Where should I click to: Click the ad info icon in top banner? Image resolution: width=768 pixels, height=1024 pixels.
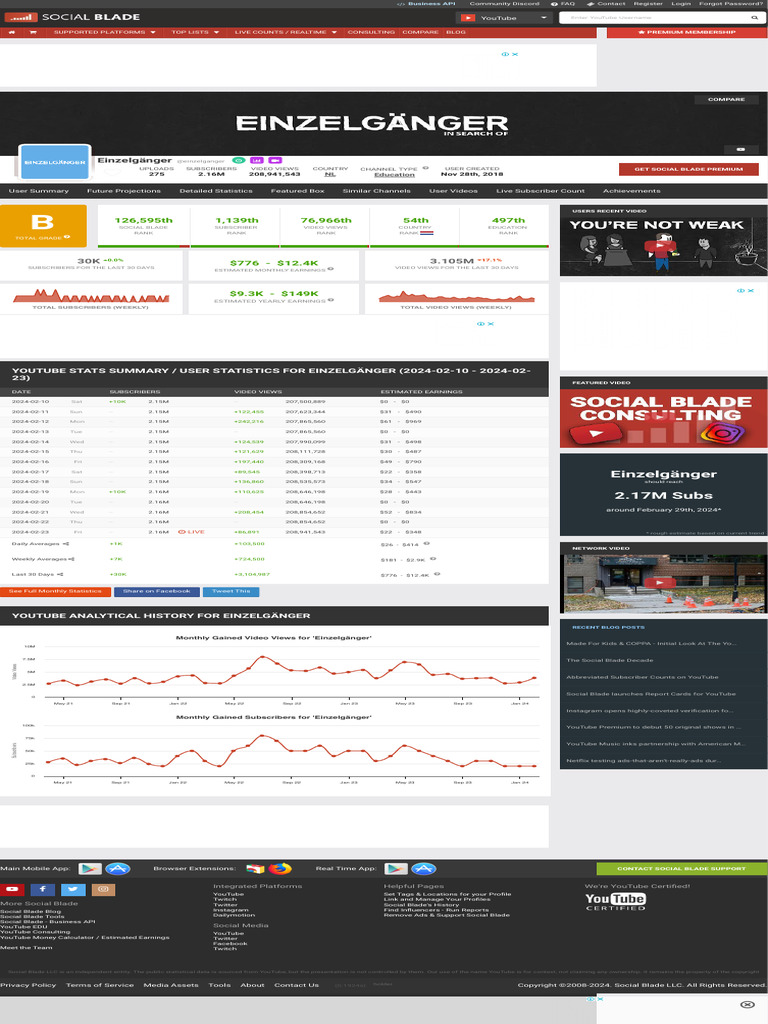(505, 54)
